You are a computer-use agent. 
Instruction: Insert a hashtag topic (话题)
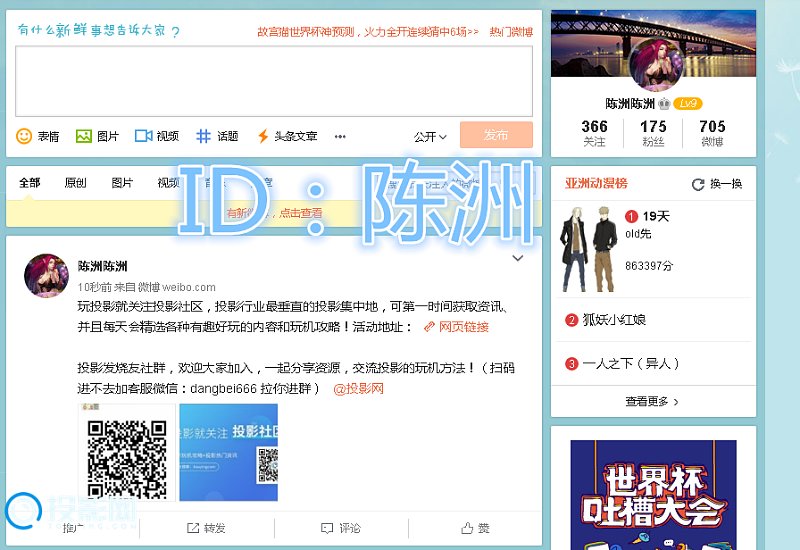tap(217, 136)
